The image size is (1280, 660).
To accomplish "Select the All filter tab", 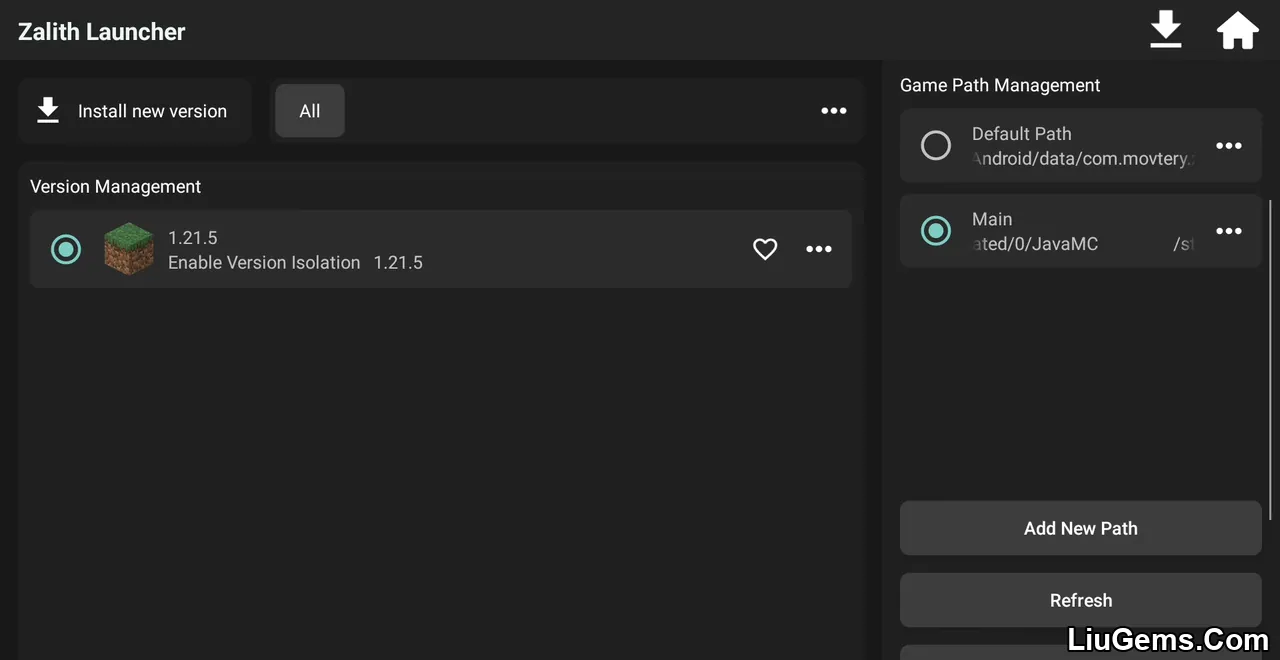I will pyautogui.click(x=310, y=111).
